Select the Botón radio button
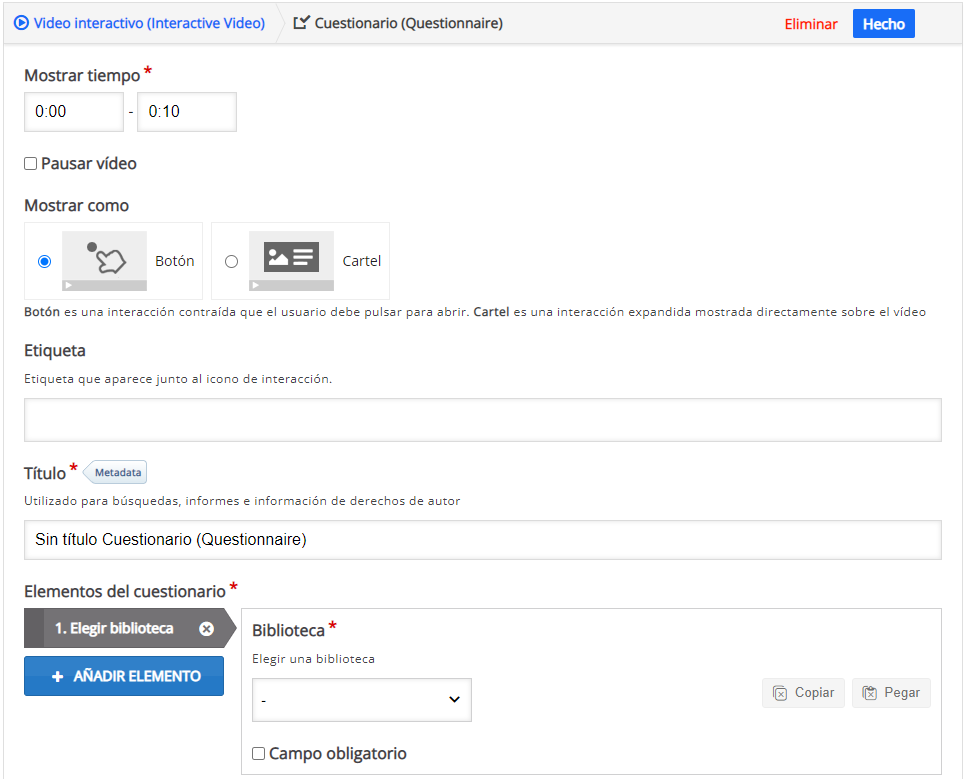Viewport: 966px width, 779px height. pyautogui.click(x=44, y=262)
